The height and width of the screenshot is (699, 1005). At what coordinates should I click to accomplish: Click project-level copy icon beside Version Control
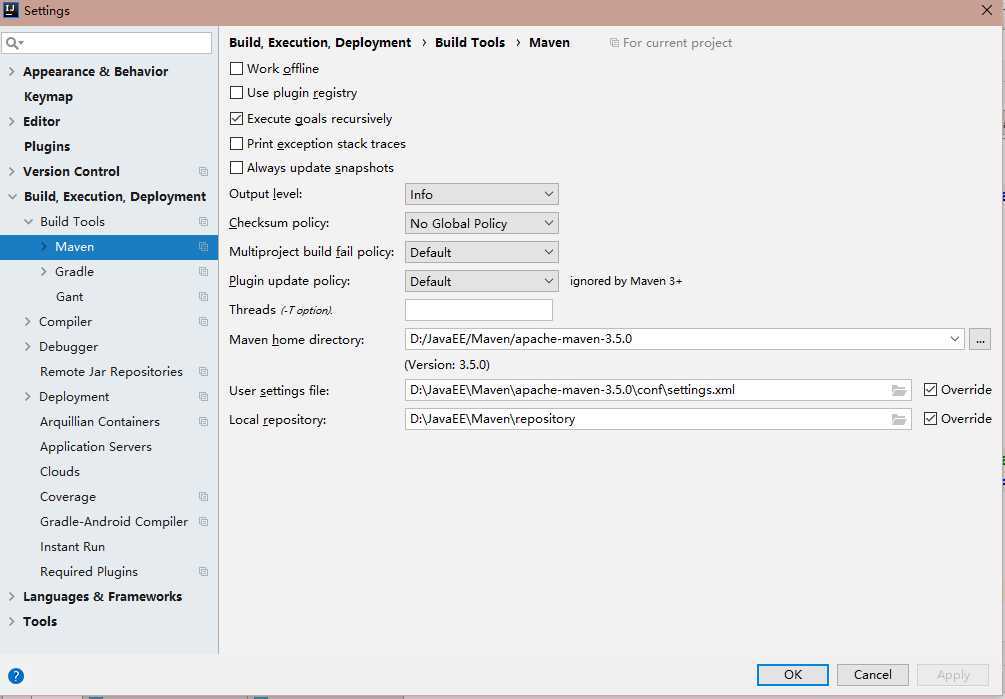(x=204, y=172)
